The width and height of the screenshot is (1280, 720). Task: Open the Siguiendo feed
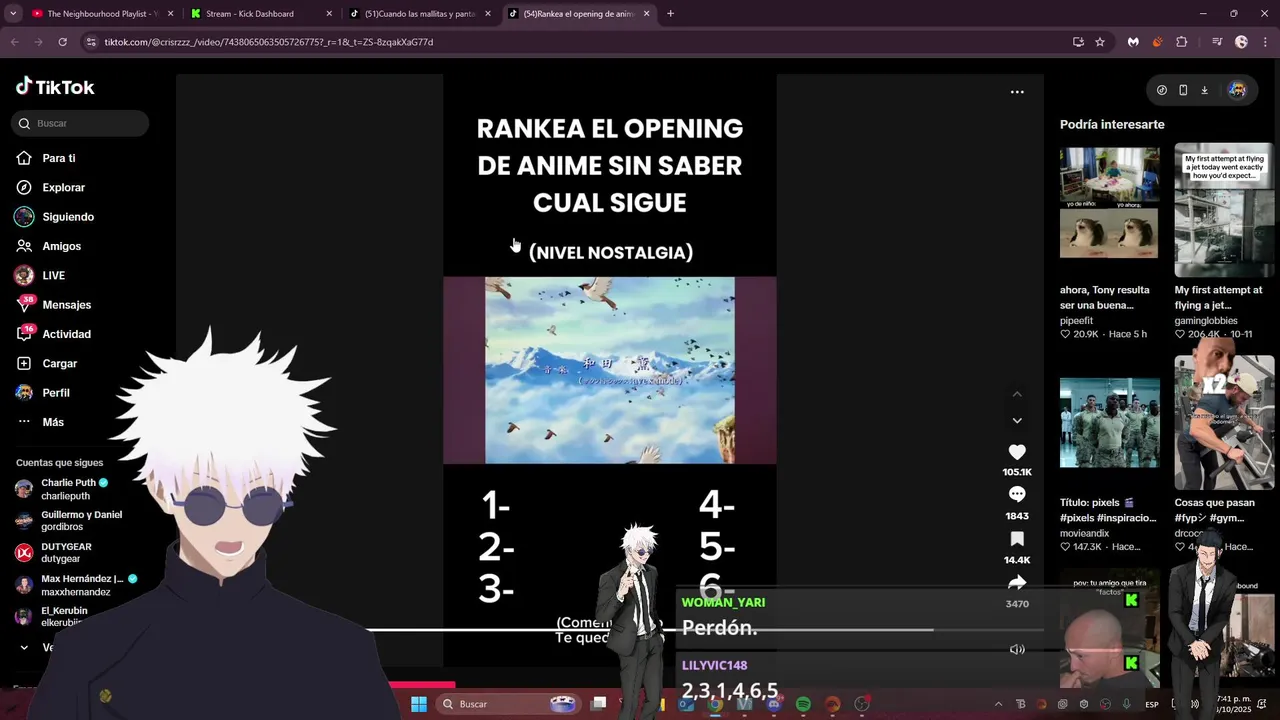coord(68,217)
